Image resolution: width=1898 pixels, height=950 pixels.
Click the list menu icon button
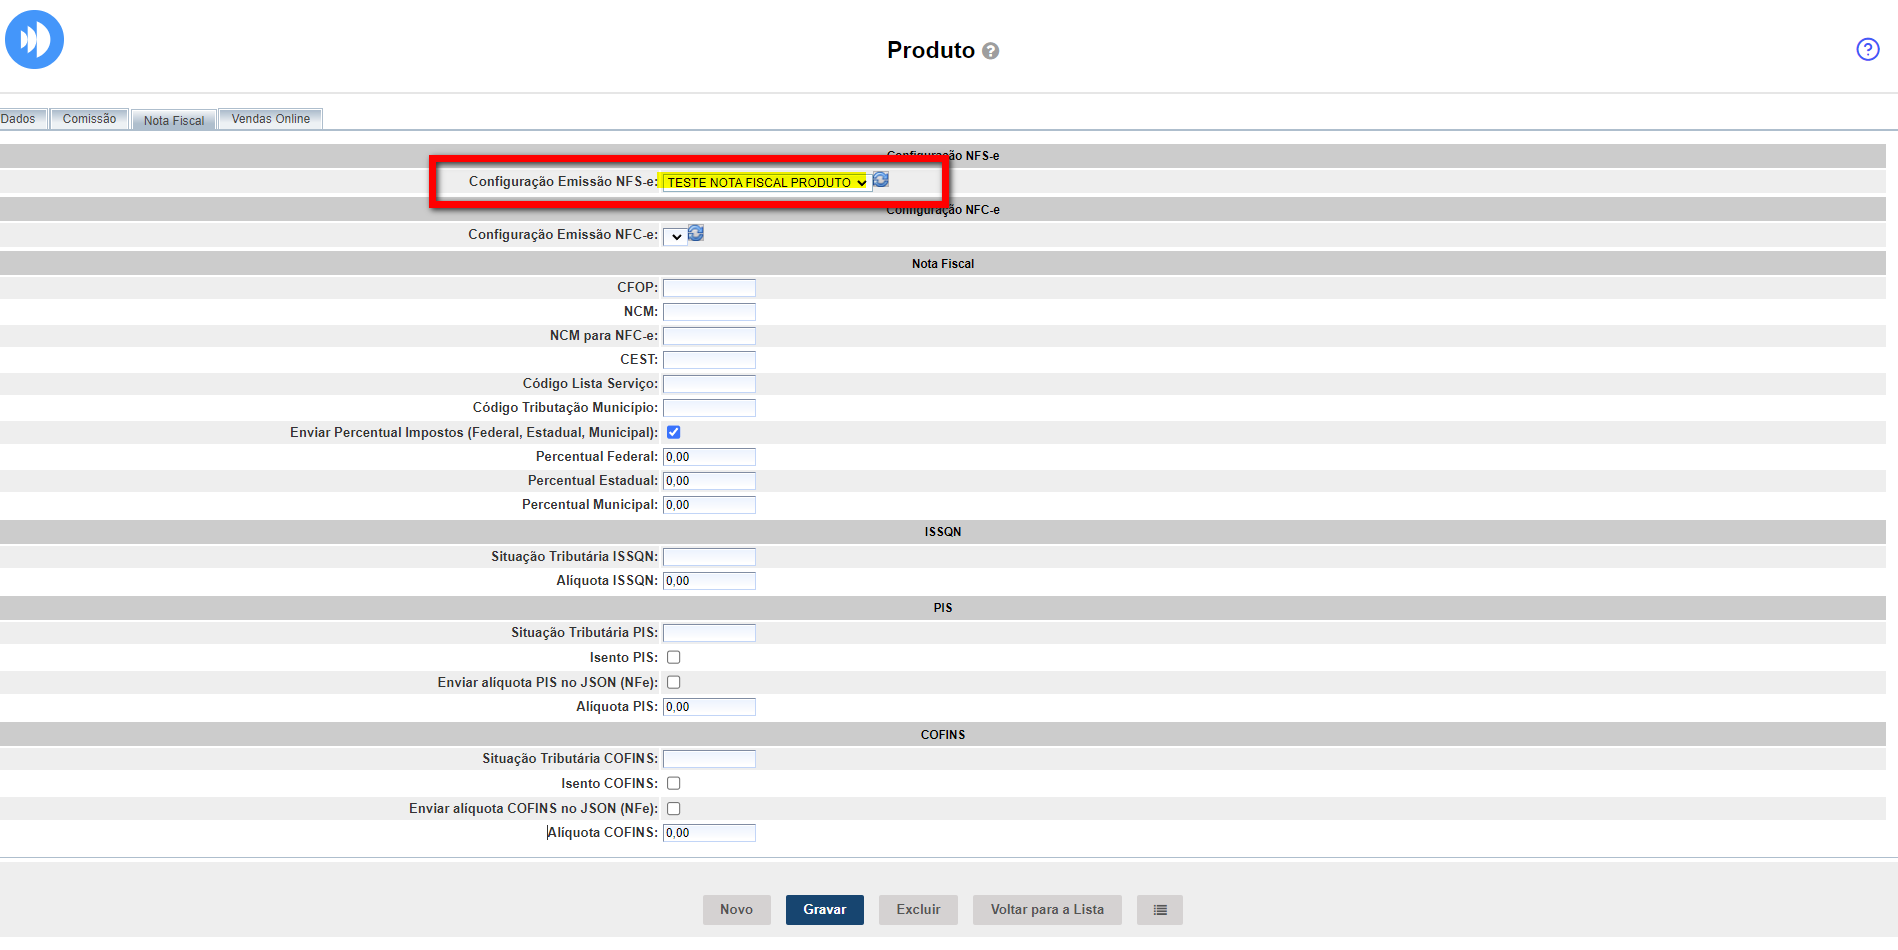[1160, 910]
